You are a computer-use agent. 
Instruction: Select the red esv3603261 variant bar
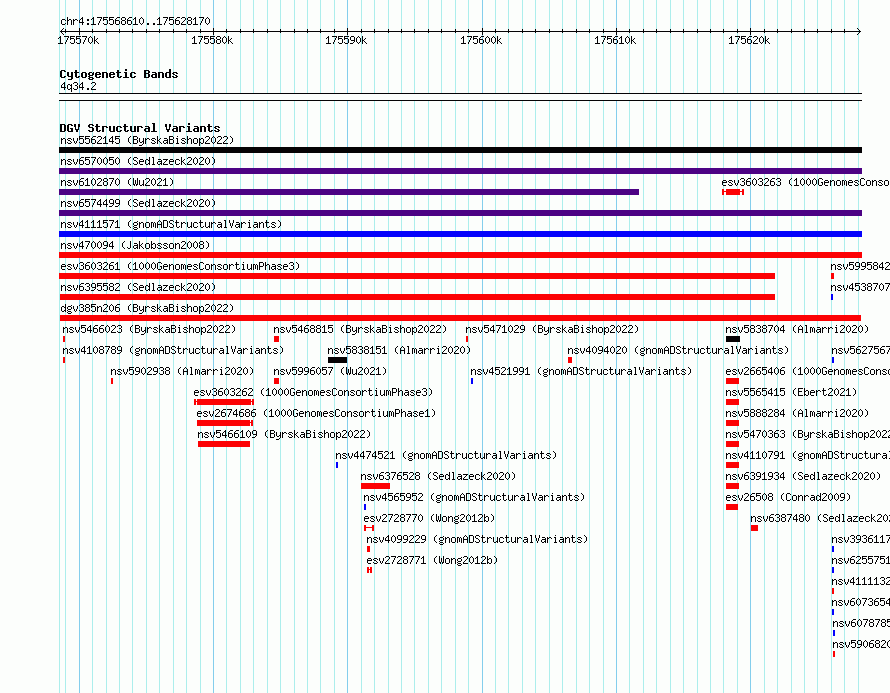[x=417, y=276]
